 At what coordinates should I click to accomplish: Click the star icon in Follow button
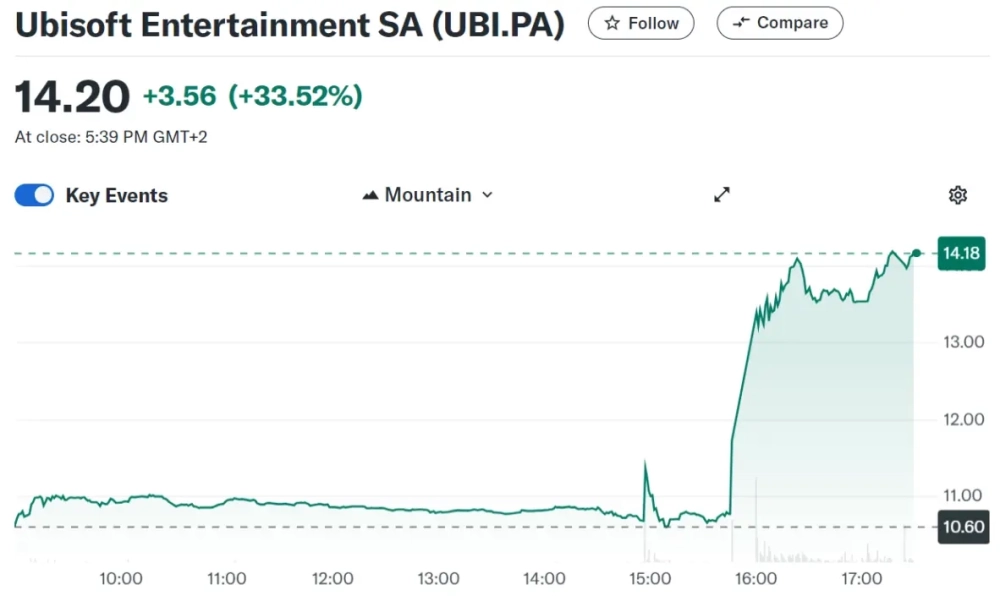point(612,24)
